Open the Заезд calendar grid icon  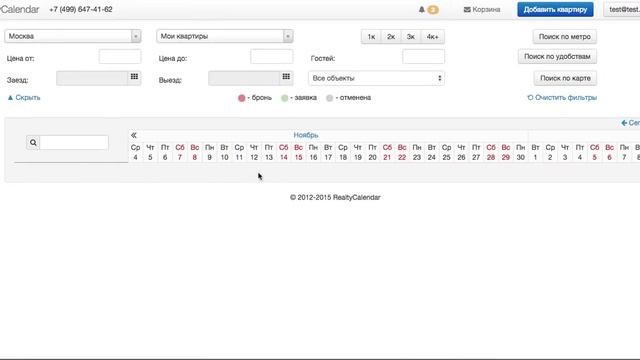[134, 77]
